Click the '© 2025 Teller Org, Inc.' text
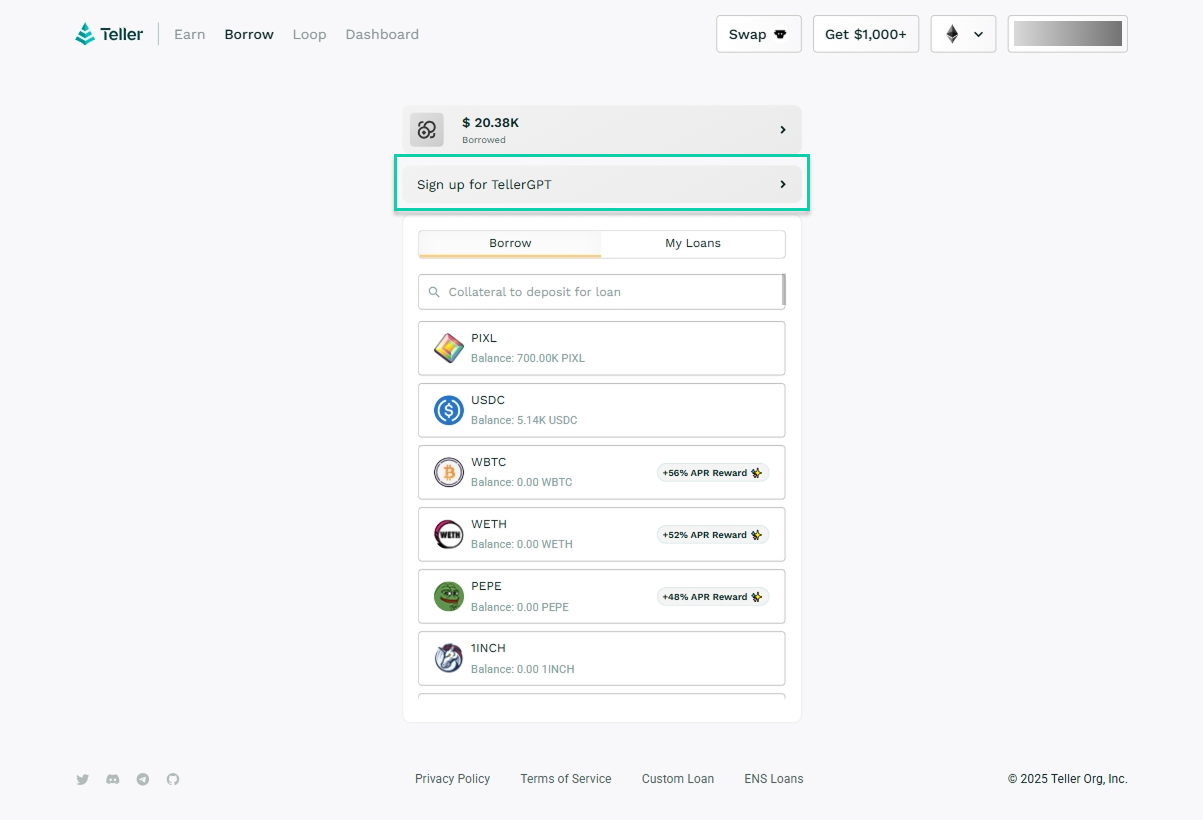This screenshot has width=1203, height=820. 1068,779
